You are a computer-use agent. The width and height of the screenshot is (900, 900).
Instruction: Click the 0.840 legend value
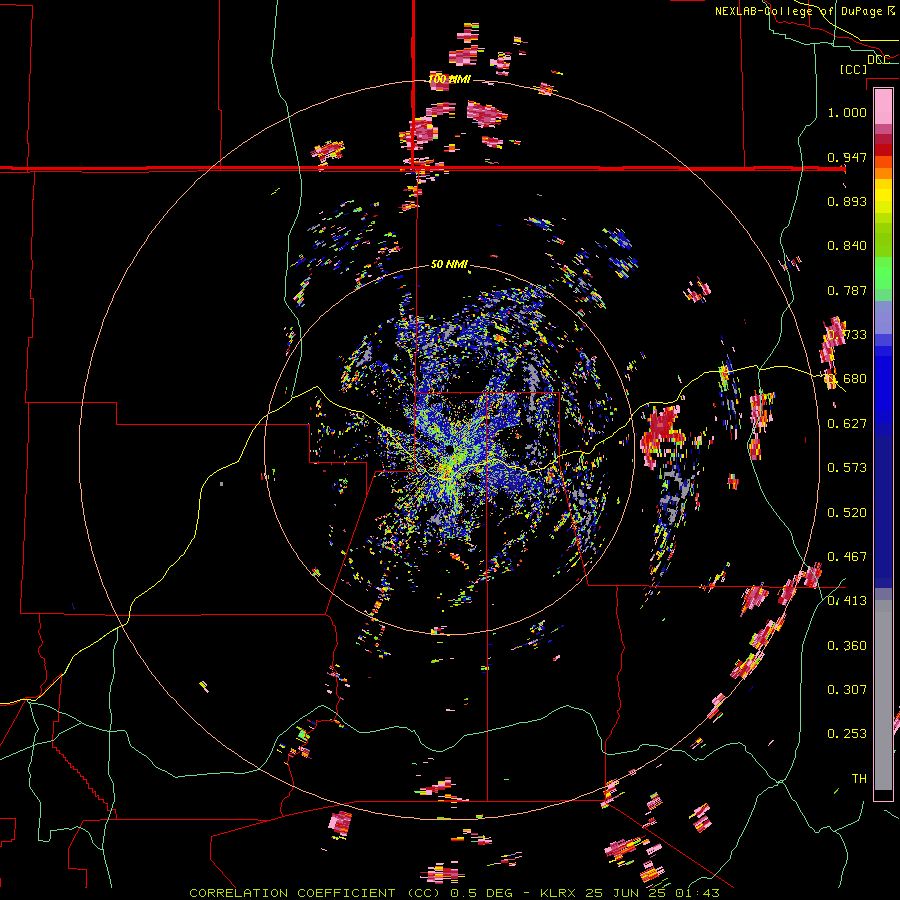click(x=847, y=246)
